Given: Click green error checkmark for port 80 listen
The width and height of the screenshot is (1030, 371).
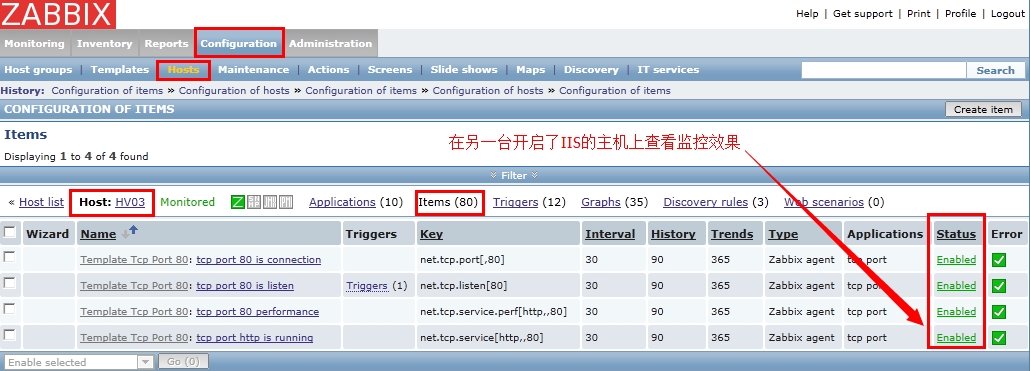Looking at the screenshot, I should pyautogui.click(x=999, y=286).
